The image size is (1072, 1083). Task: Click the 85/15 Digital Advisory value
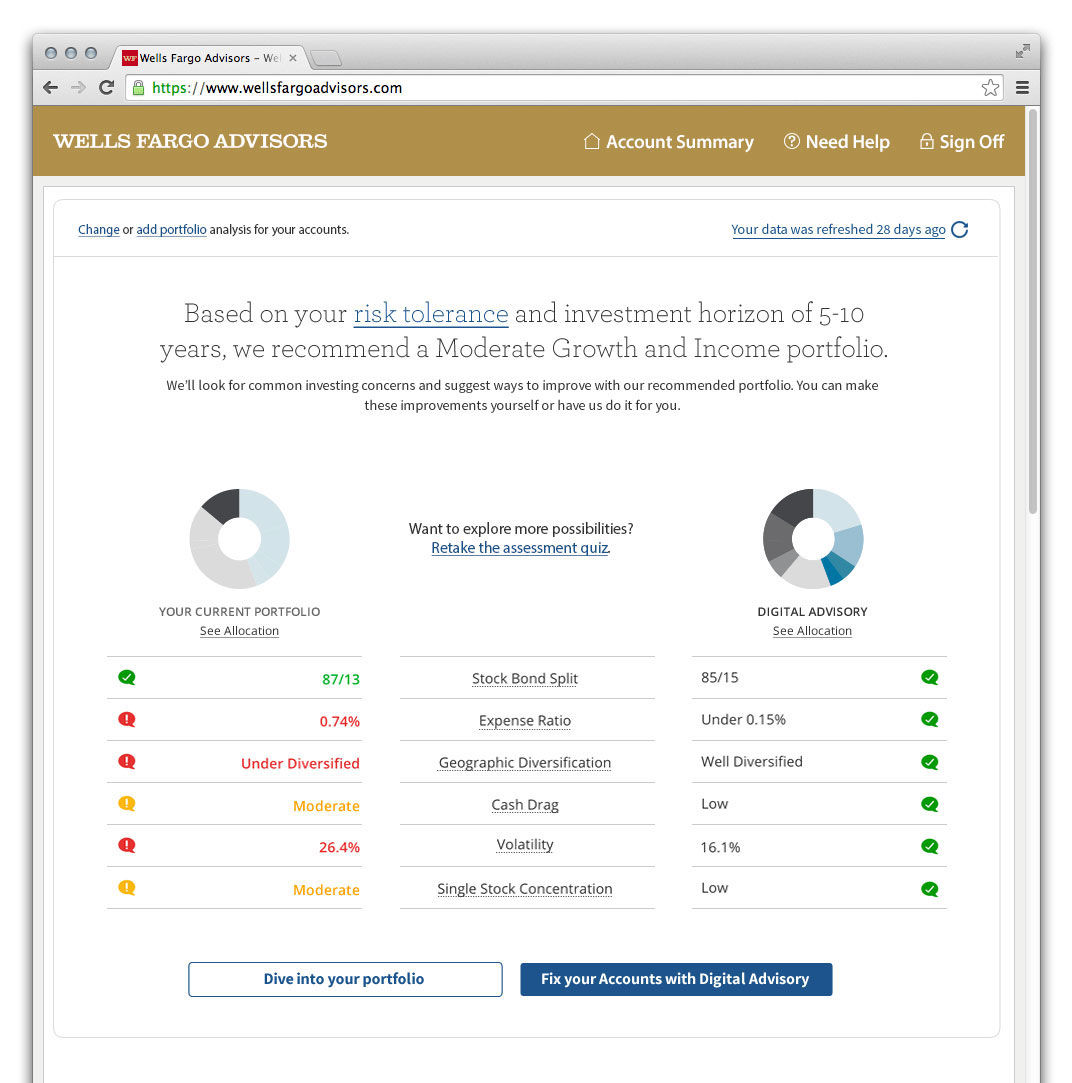pos(720,678)
